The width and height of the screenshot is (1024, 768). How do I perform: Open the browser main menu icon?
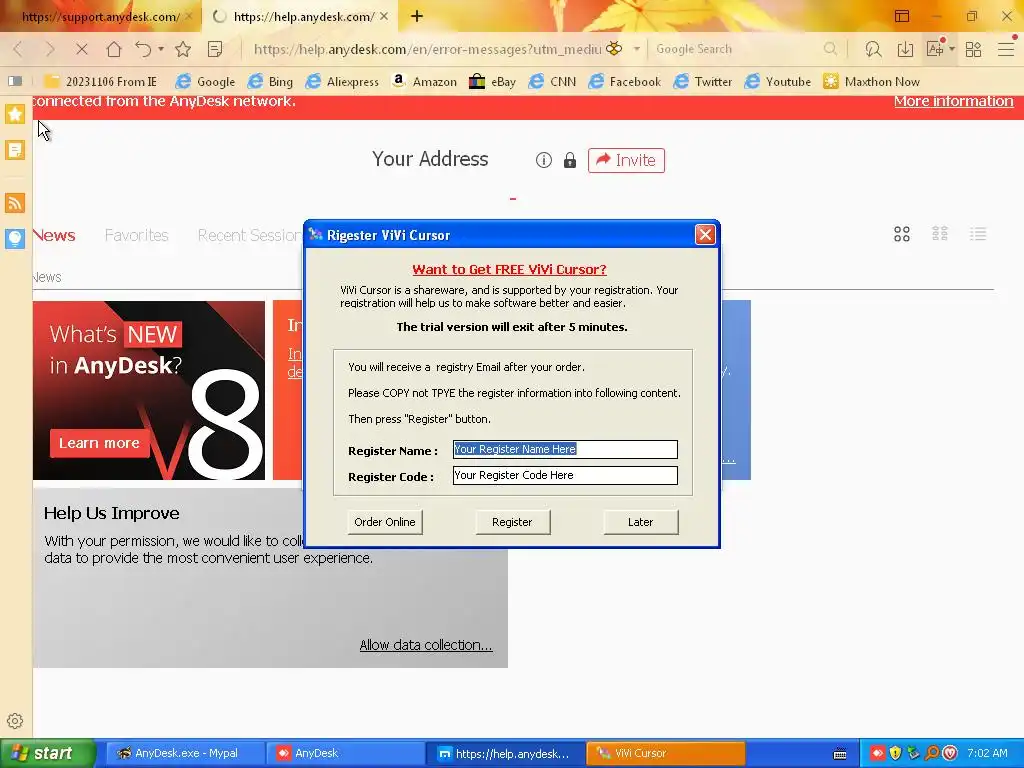pyautogui.click(x=1006, y=49)
